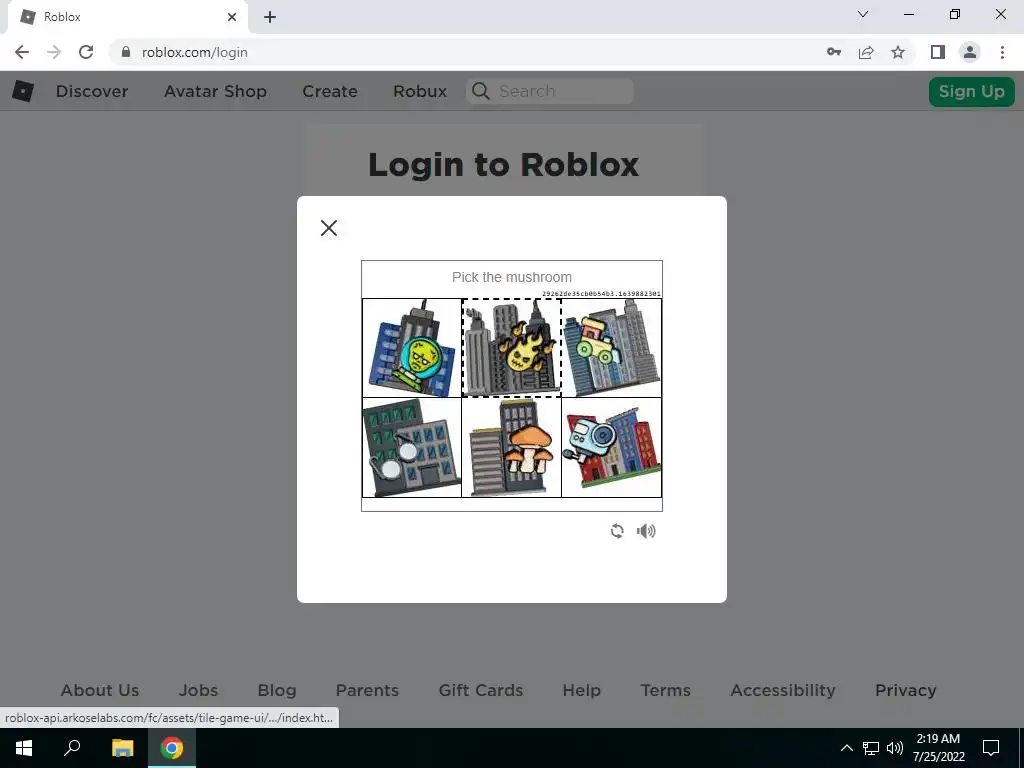
Task: Open the Roblox home logo
Action: 23,91
